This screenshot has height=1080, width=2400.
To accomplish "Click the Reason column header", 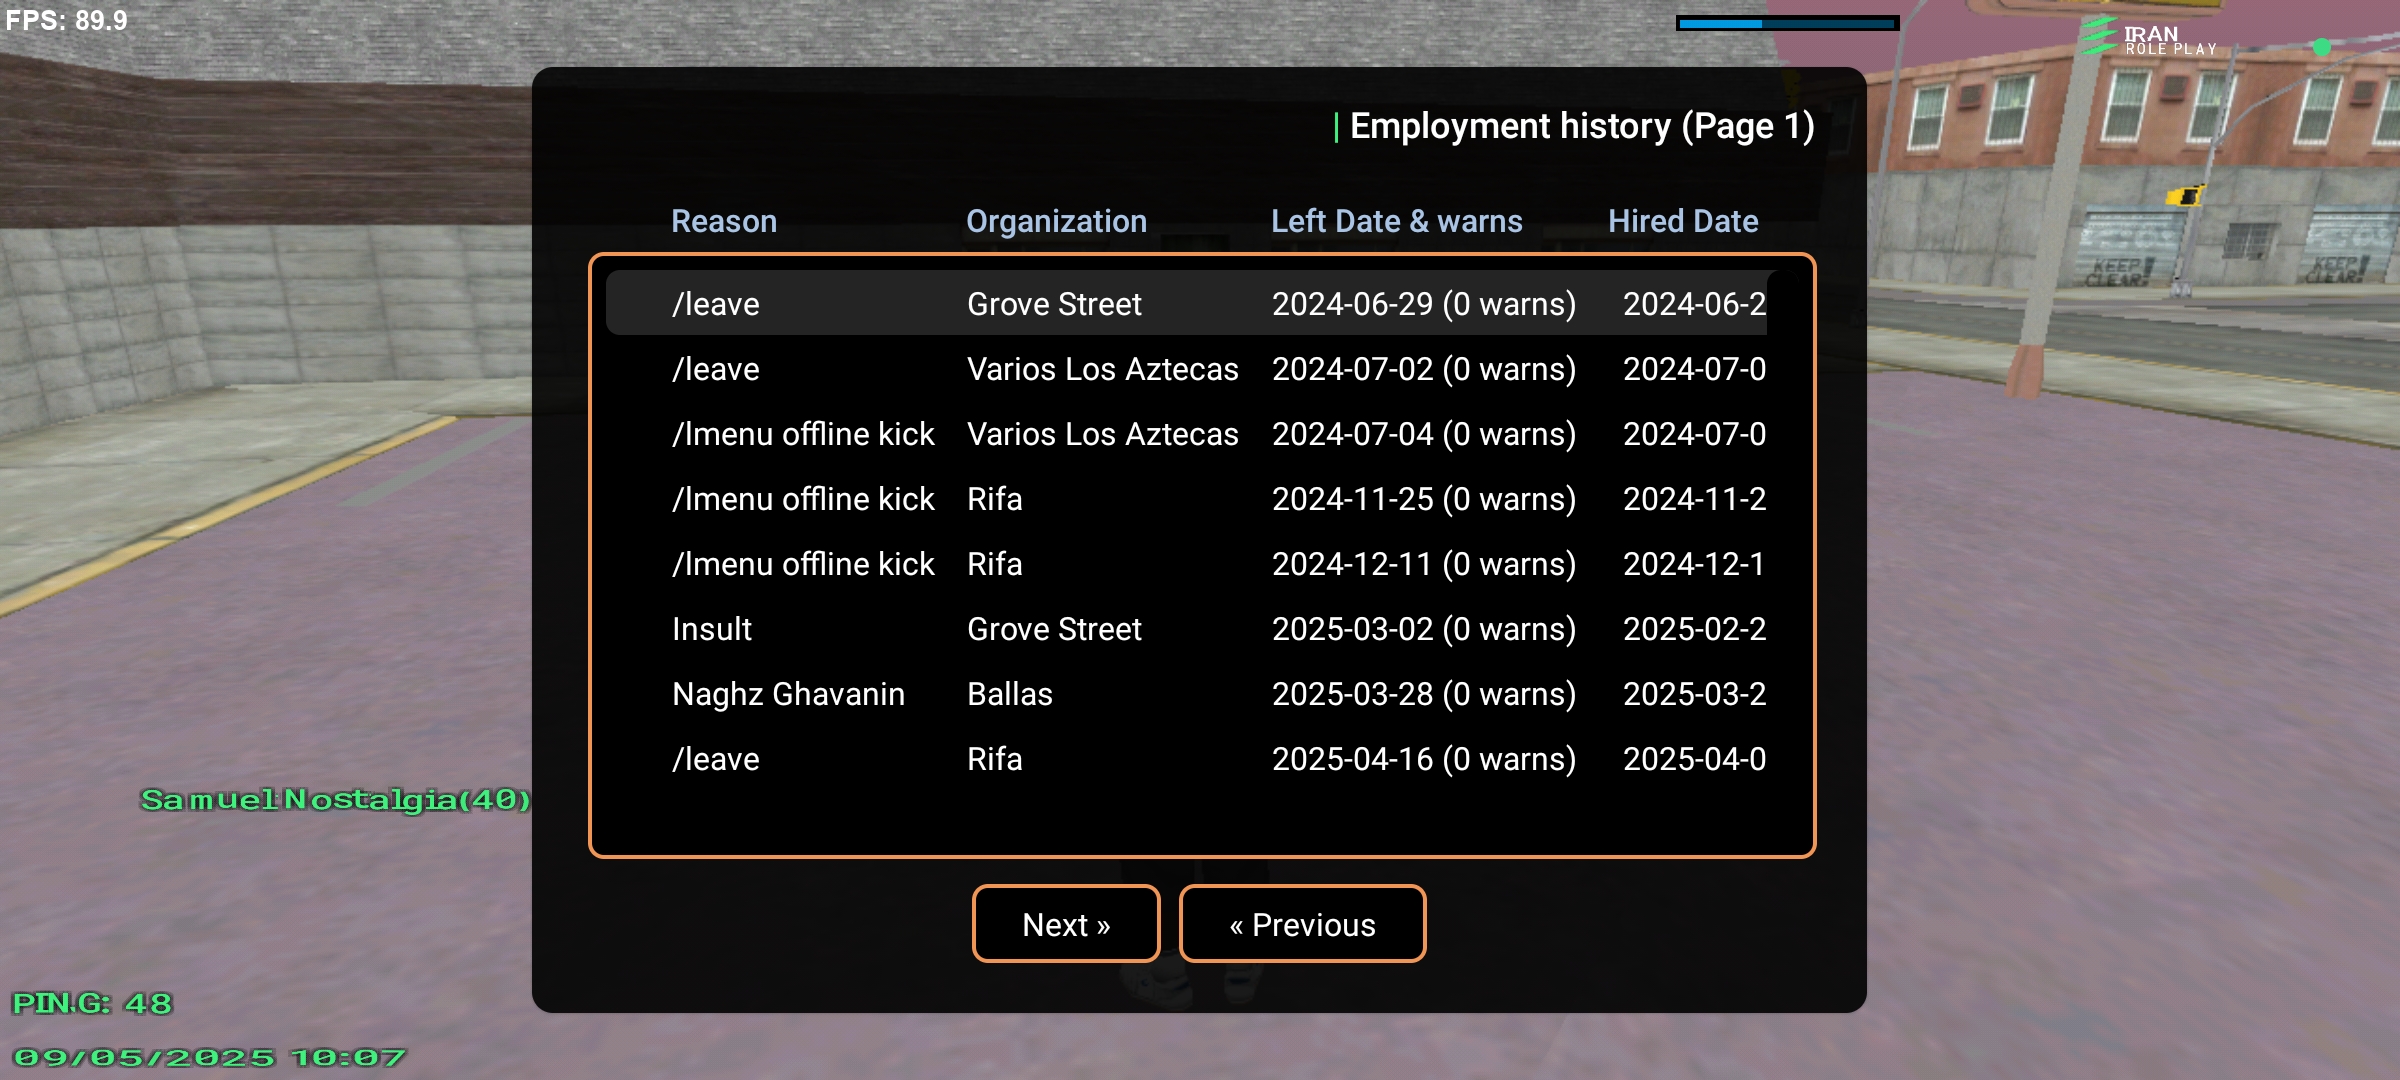I will click(724, 221).
